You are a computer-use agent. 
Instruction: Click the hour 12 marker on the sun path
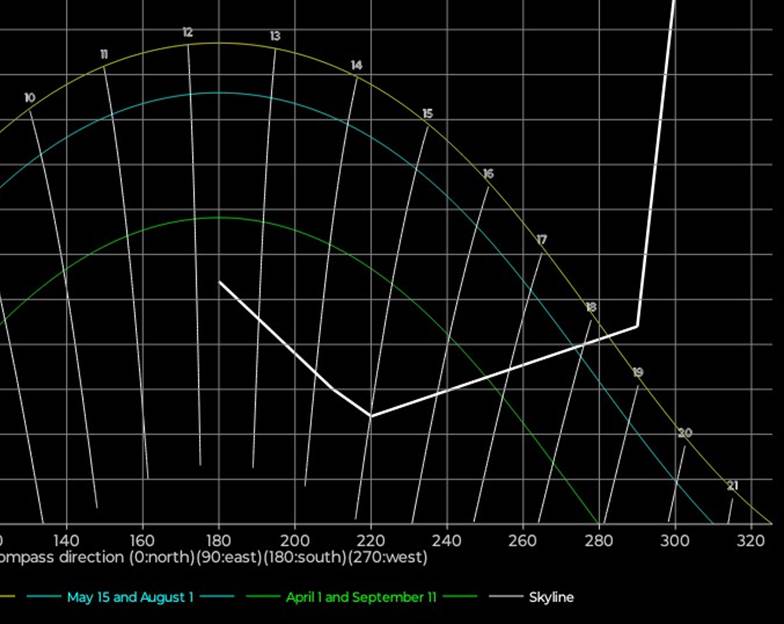click(187, 33)
